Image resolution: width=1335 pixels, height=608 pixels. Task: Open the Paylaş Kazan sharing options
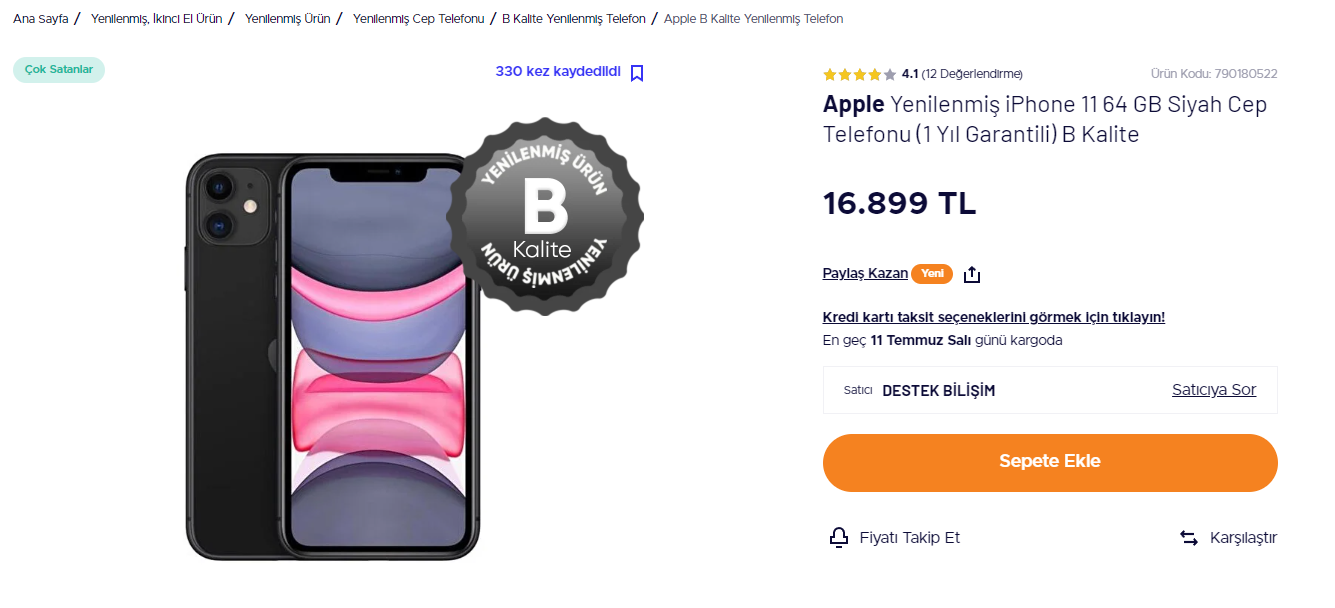pos(865,273)
